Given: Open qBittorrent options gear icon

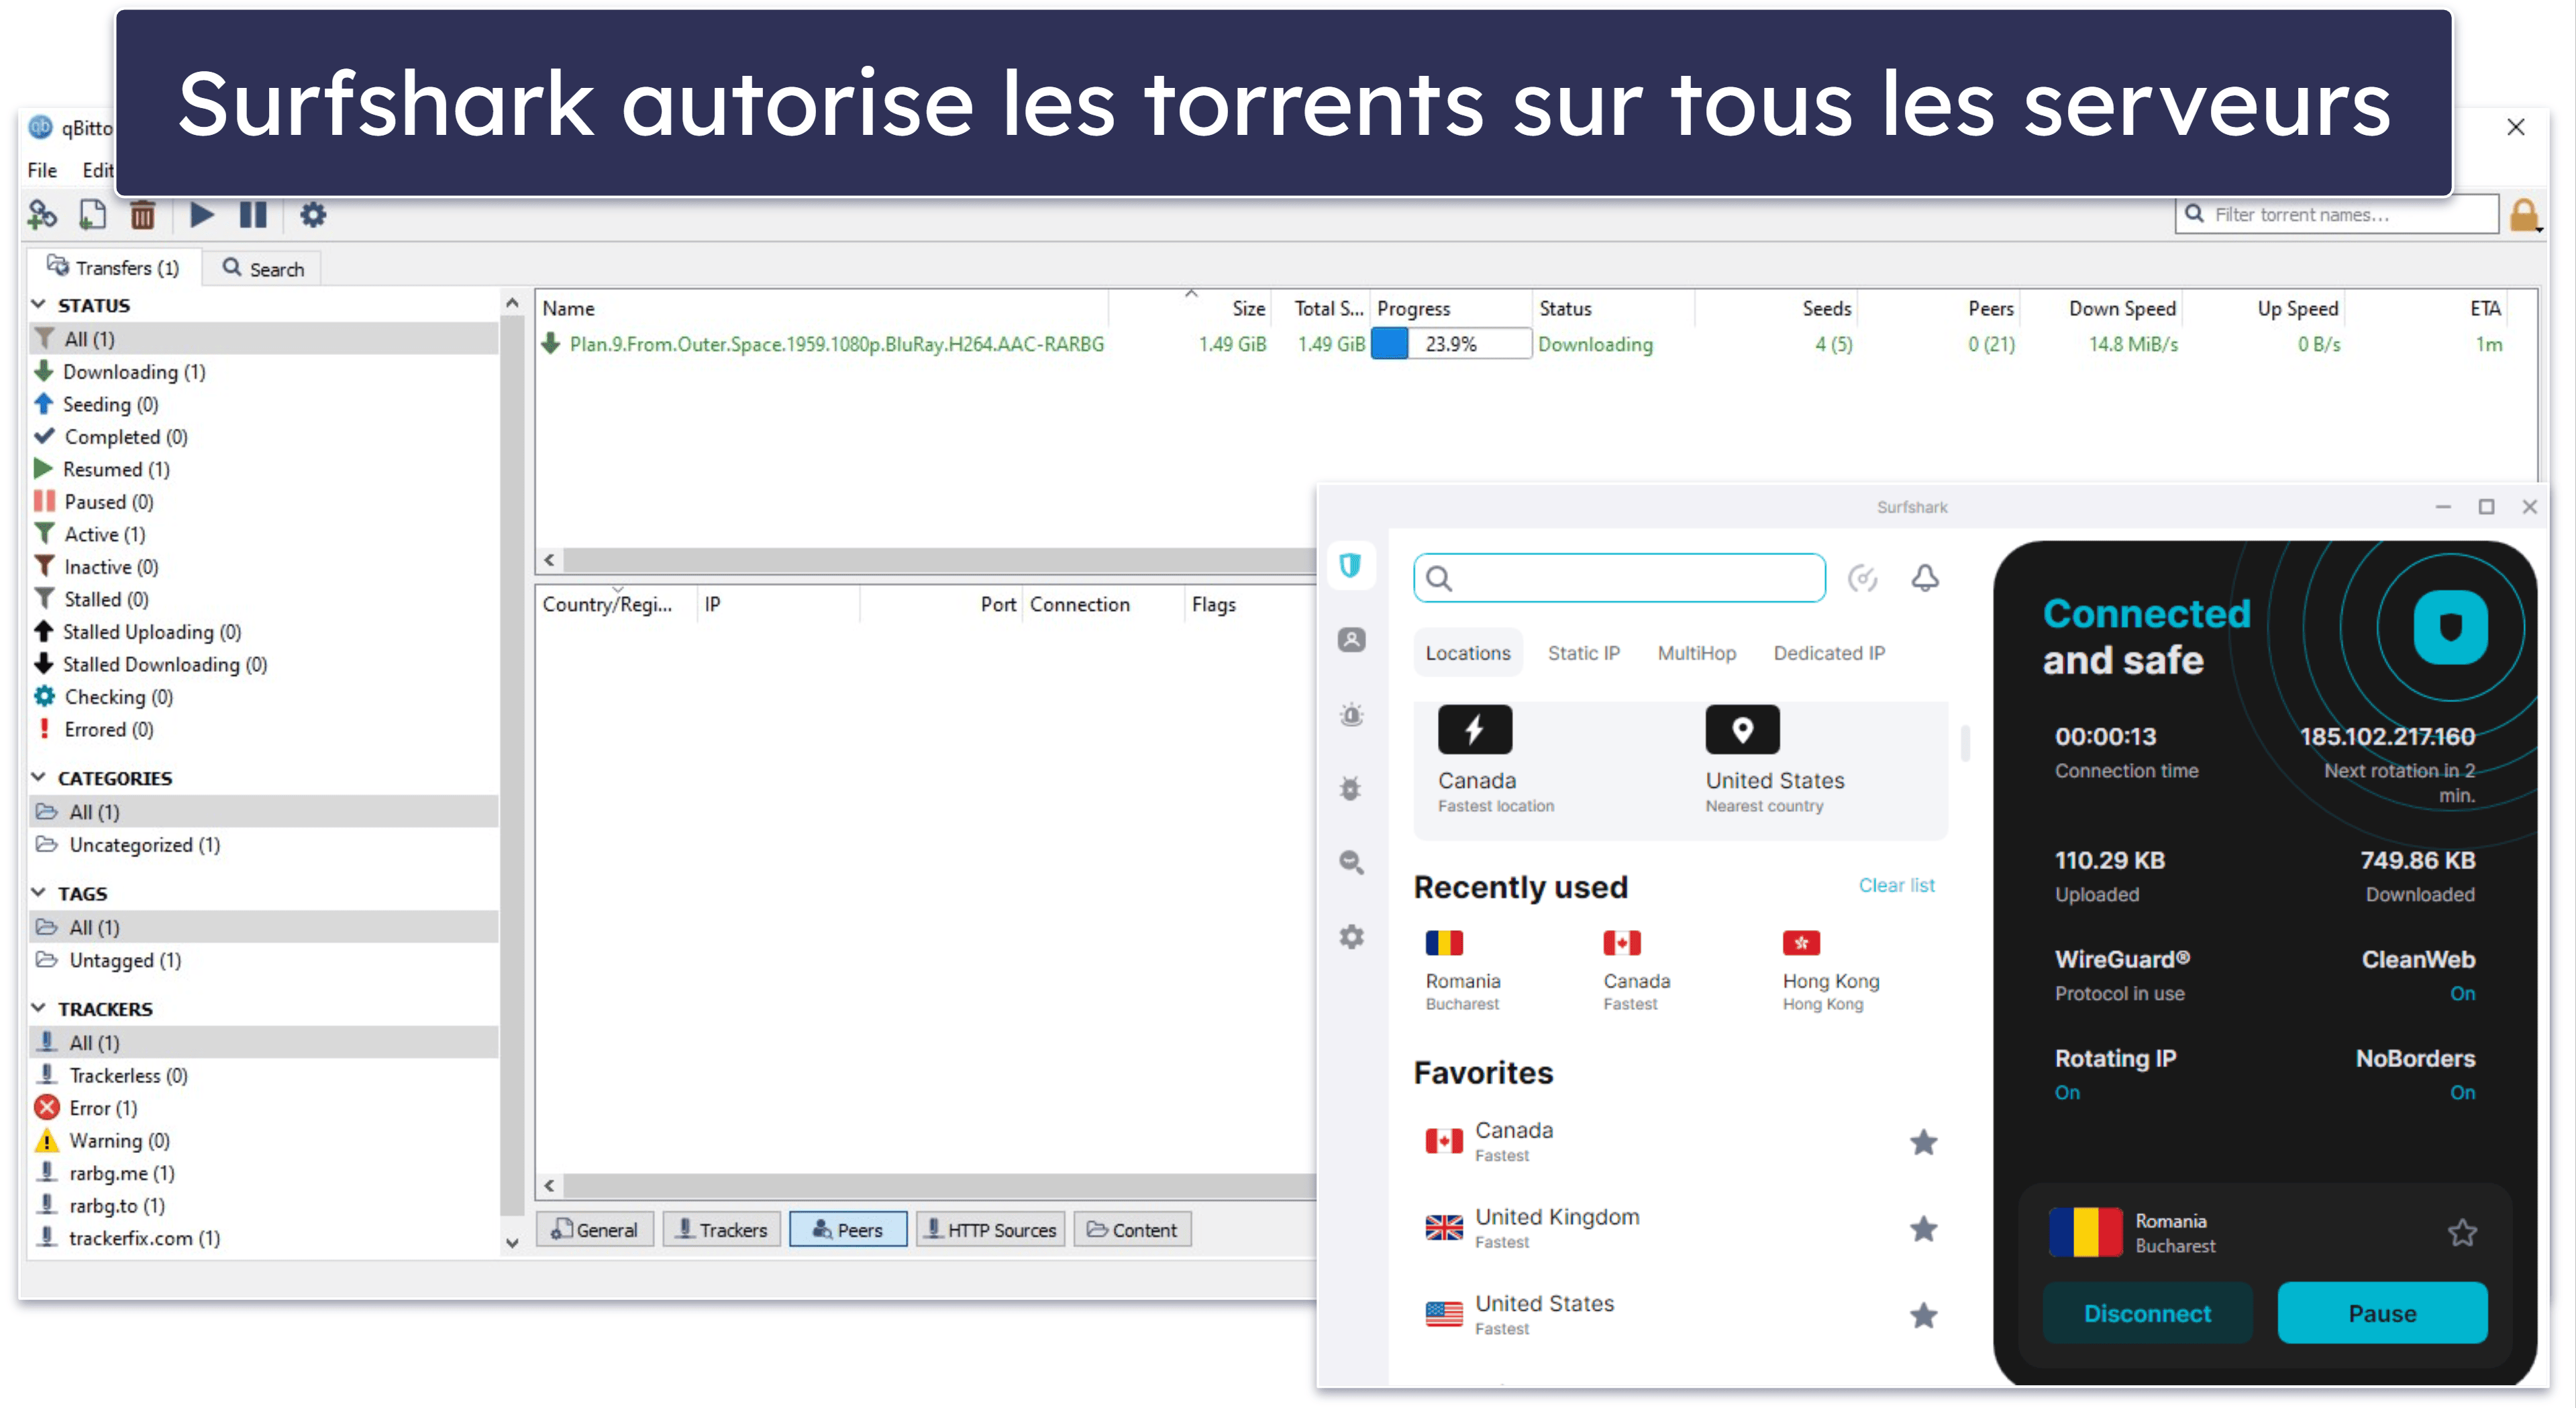Looking at the screenshot, I should pyautogui.click(x=313, y=214).
